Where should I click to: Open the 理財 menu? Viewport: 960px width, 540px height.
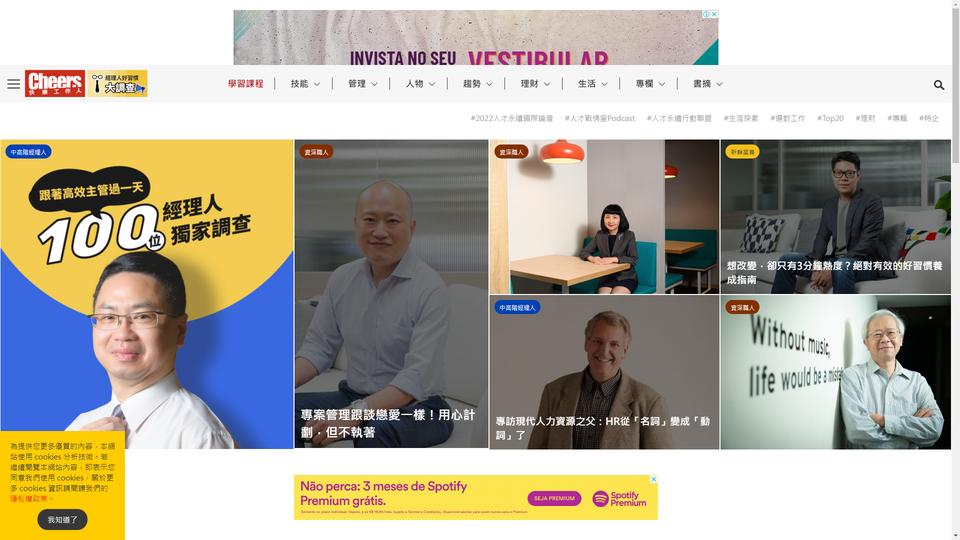click(x=535, y=84)
